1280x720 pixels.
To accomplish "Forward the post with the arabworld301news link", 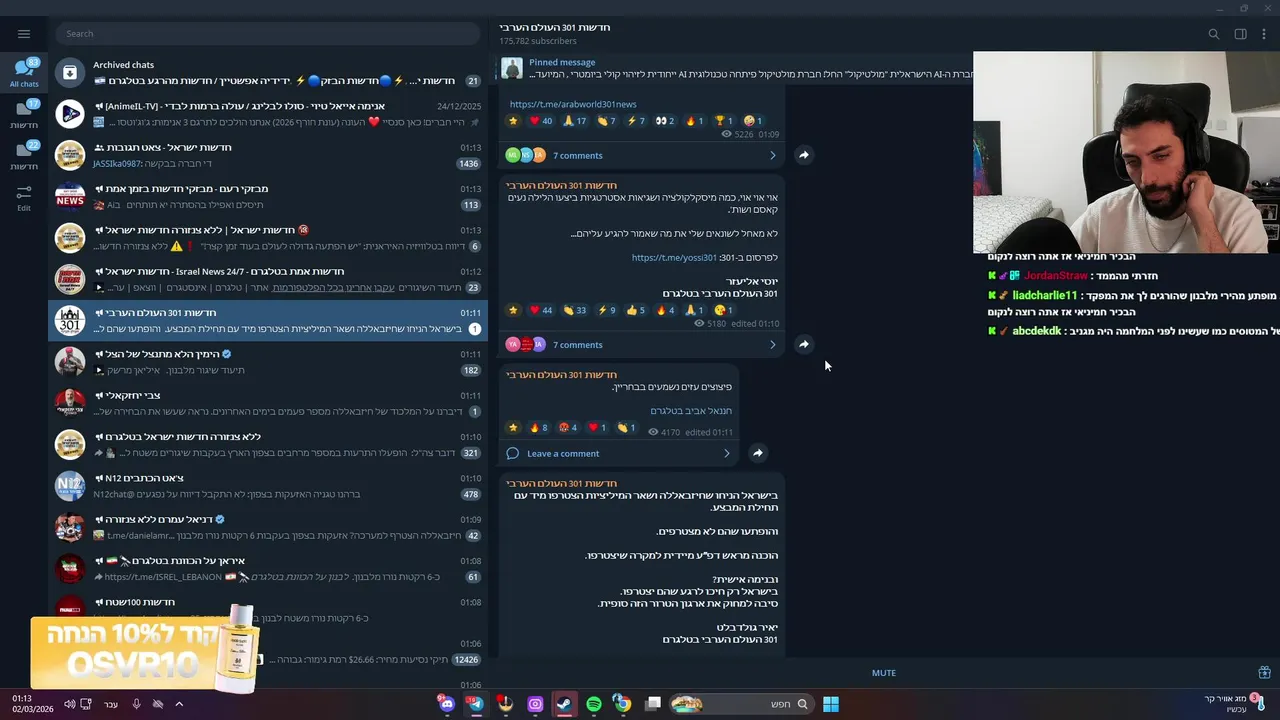I will tap(803, 155).
